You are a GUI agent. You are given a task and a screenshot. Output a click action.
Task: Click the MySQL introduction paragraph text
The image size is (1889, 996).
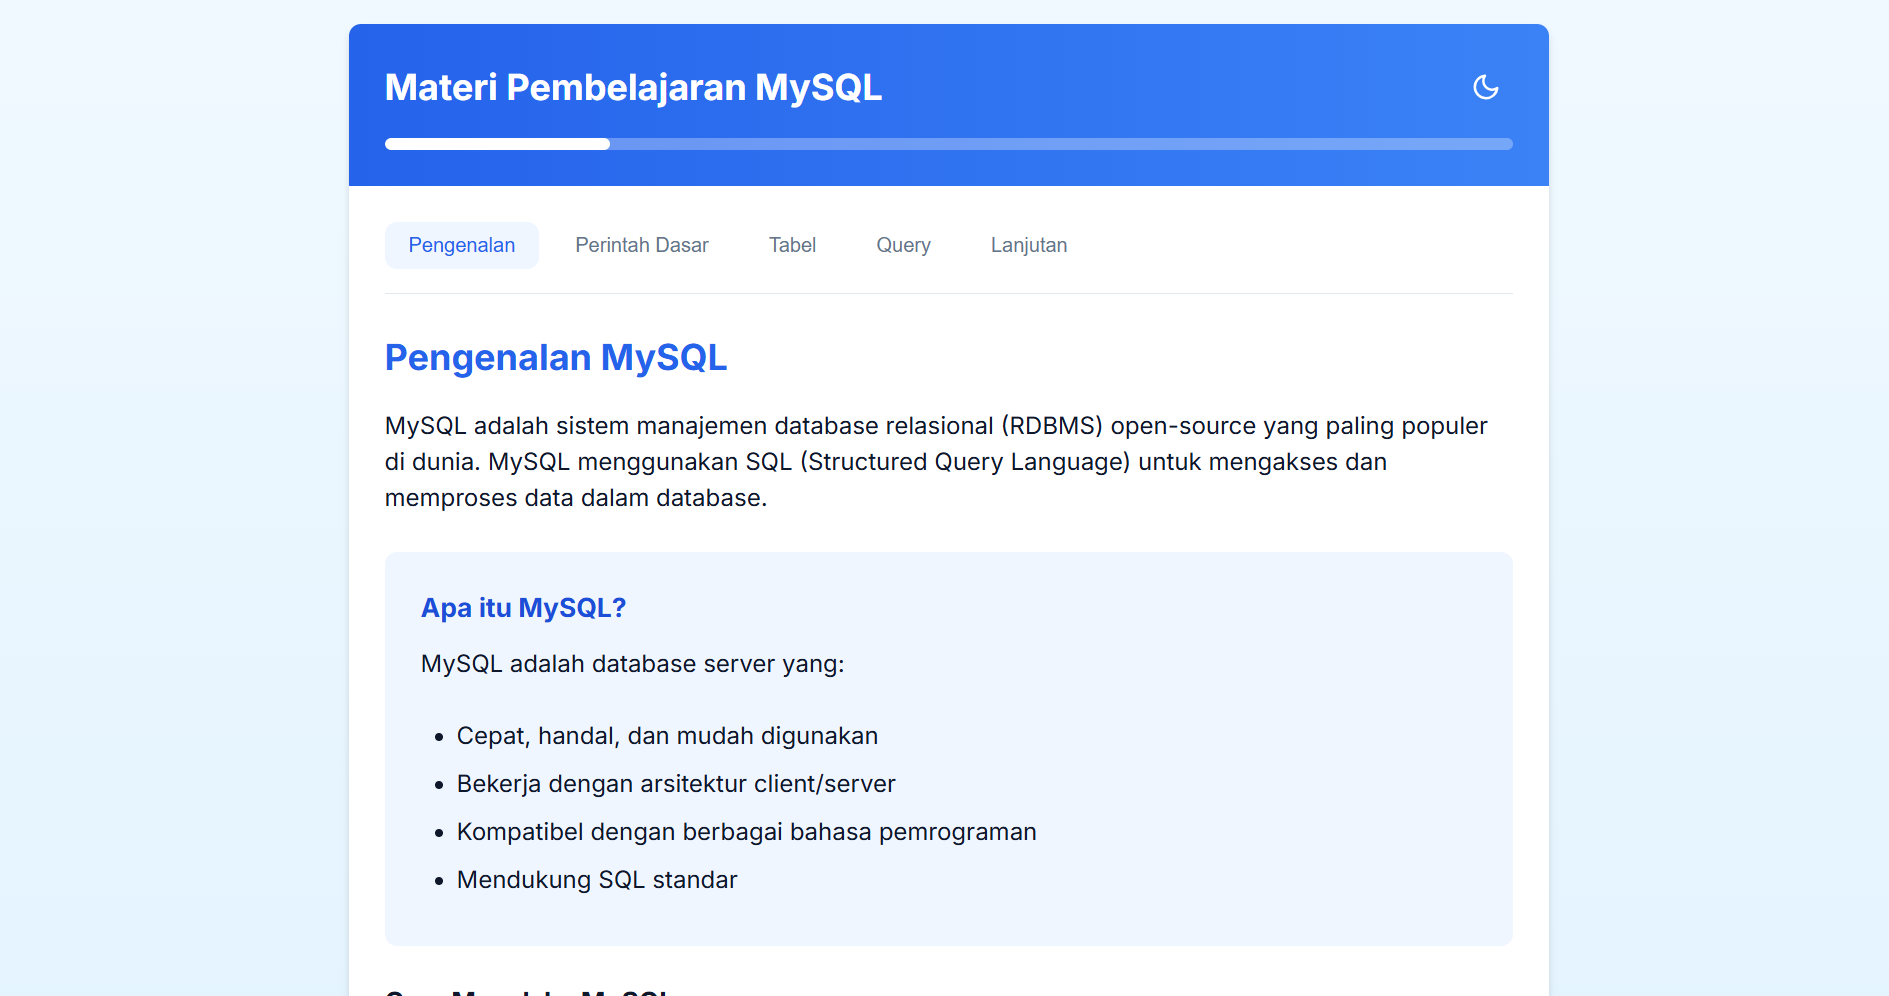pos(935,461)
